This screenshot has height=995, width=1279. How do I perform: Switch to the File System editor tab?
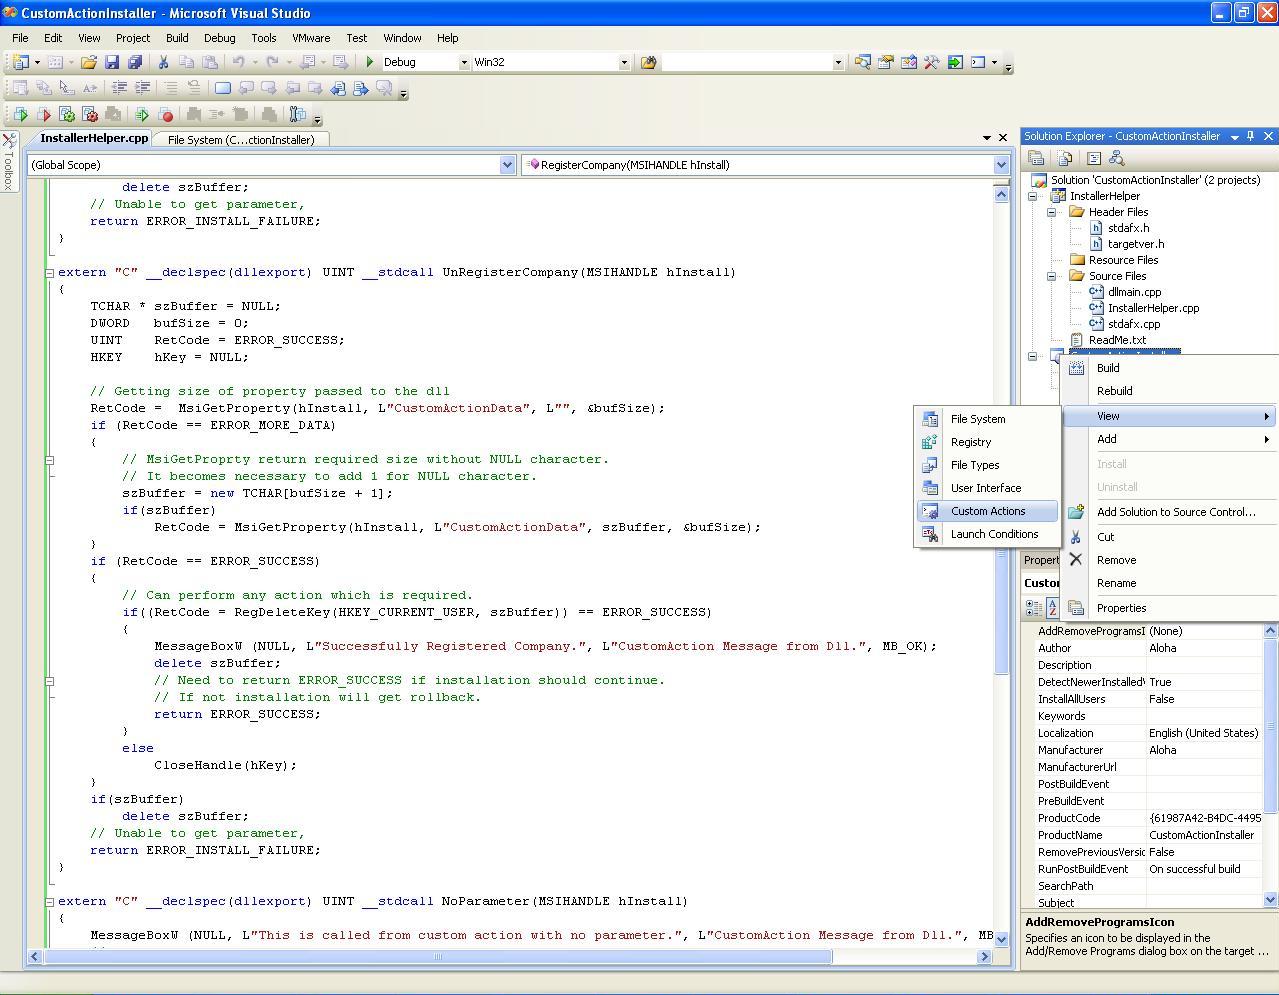[240, 140]
